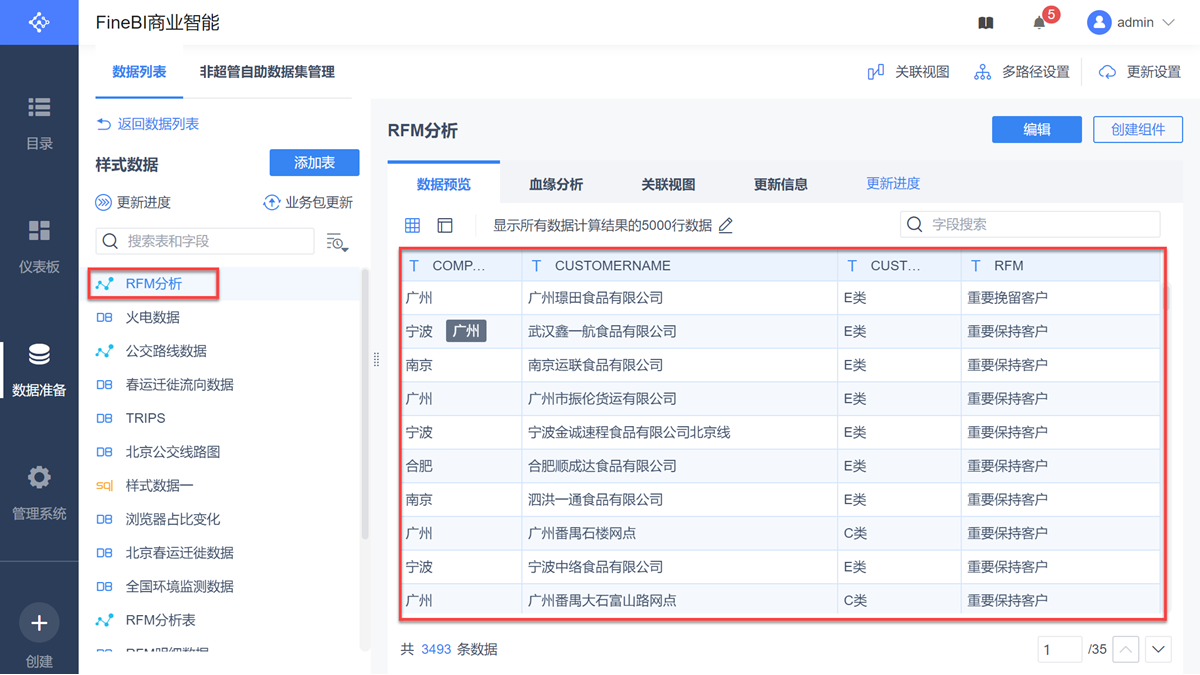Switch to 数据预览 tab

(444, 184)
